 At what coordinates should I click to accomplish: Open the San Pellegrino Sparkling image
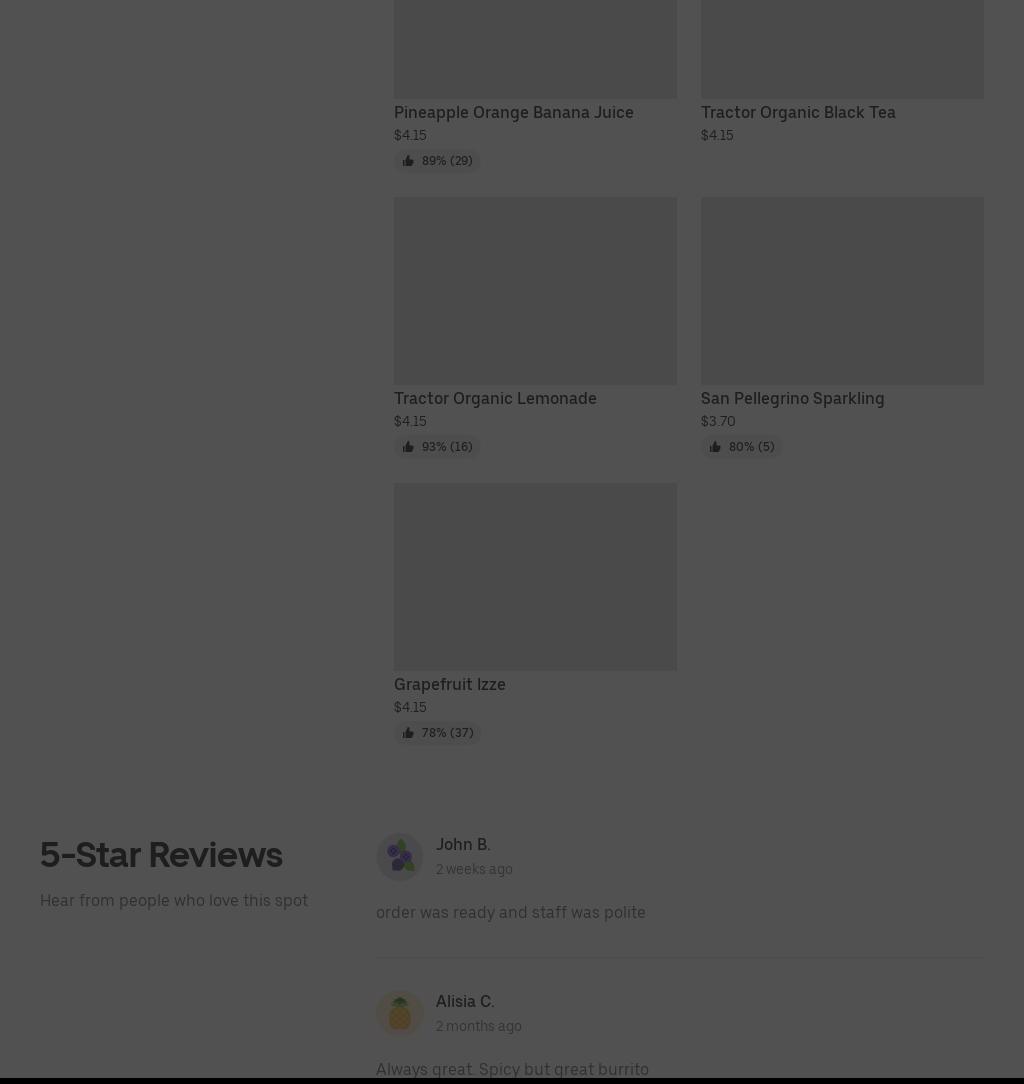click(842, 290)
